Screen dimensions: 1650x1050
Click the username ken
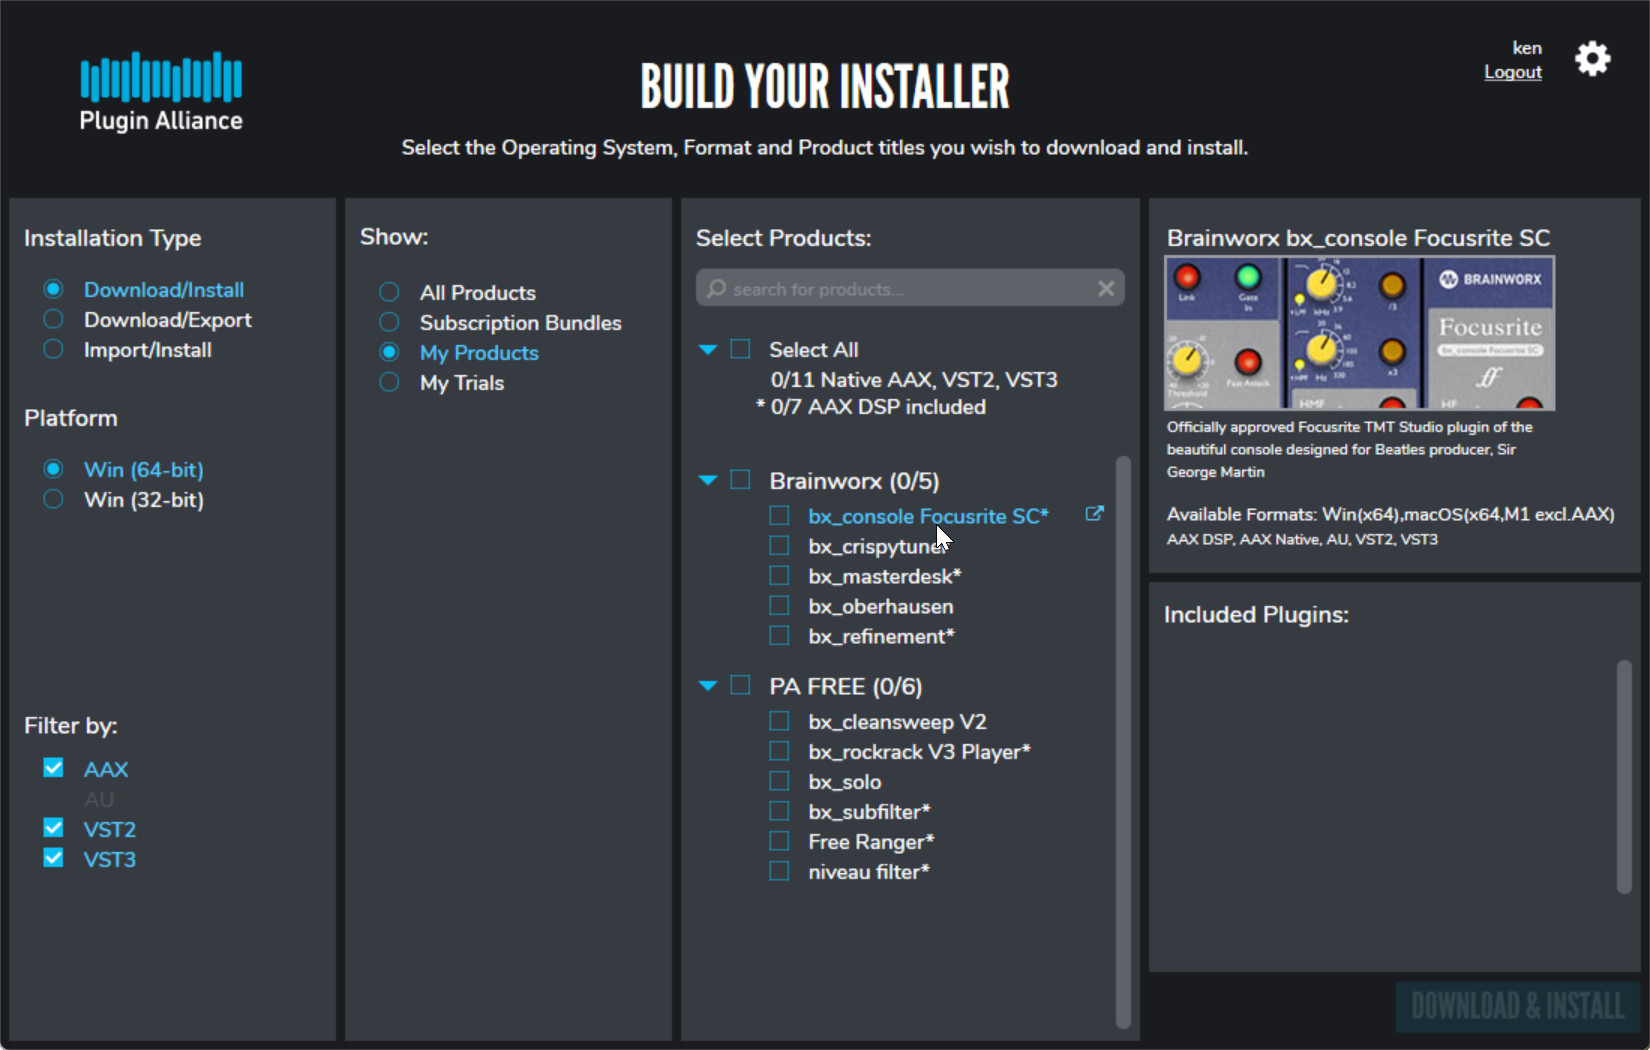tap(1526, 48)
